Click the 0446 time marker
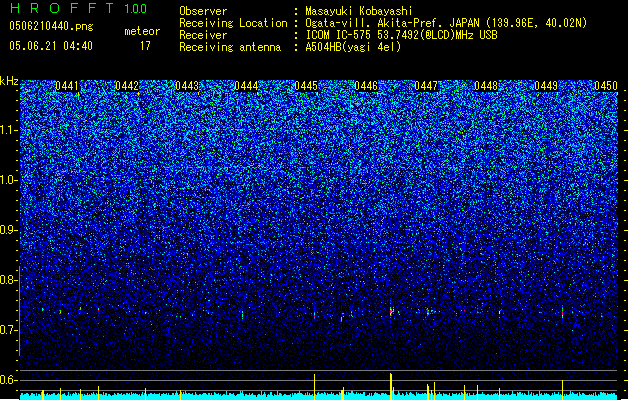The image size is (629, 400). 366,86
